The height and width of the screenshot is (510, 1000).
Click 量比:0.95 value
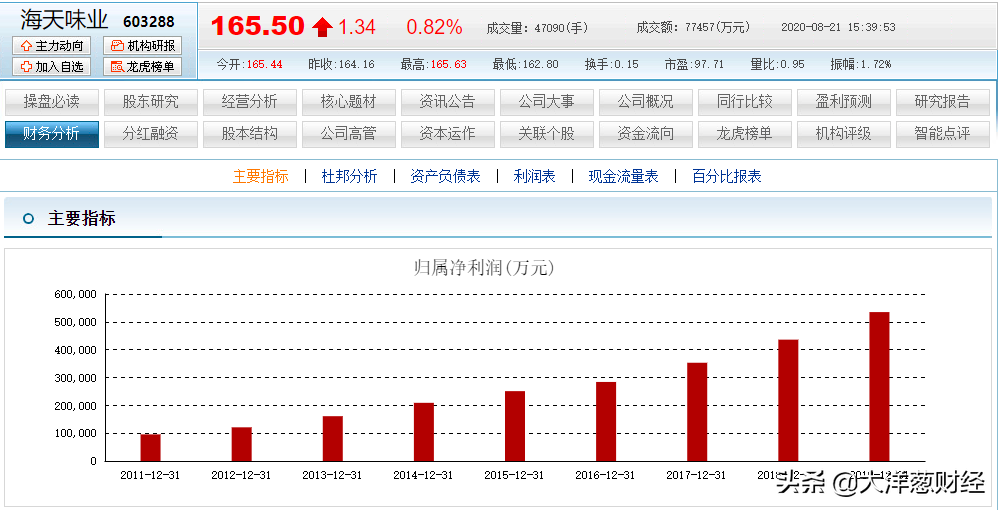pos(777,64)
